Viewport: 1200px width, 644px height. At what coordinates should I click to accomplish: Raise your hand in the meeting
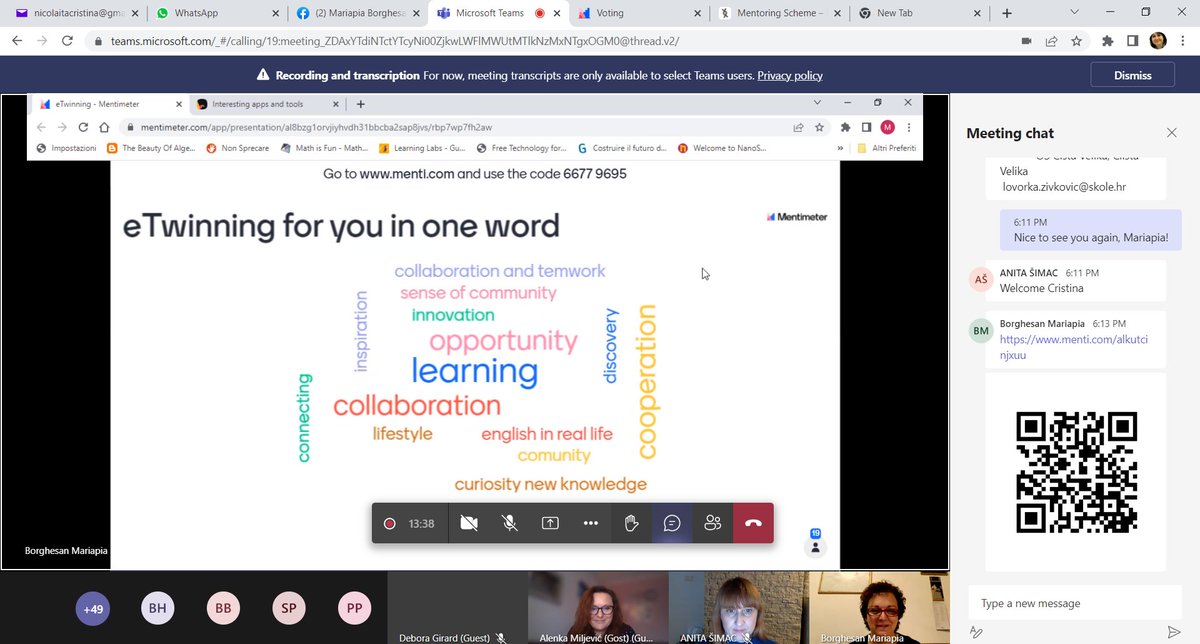coord(631,522)
